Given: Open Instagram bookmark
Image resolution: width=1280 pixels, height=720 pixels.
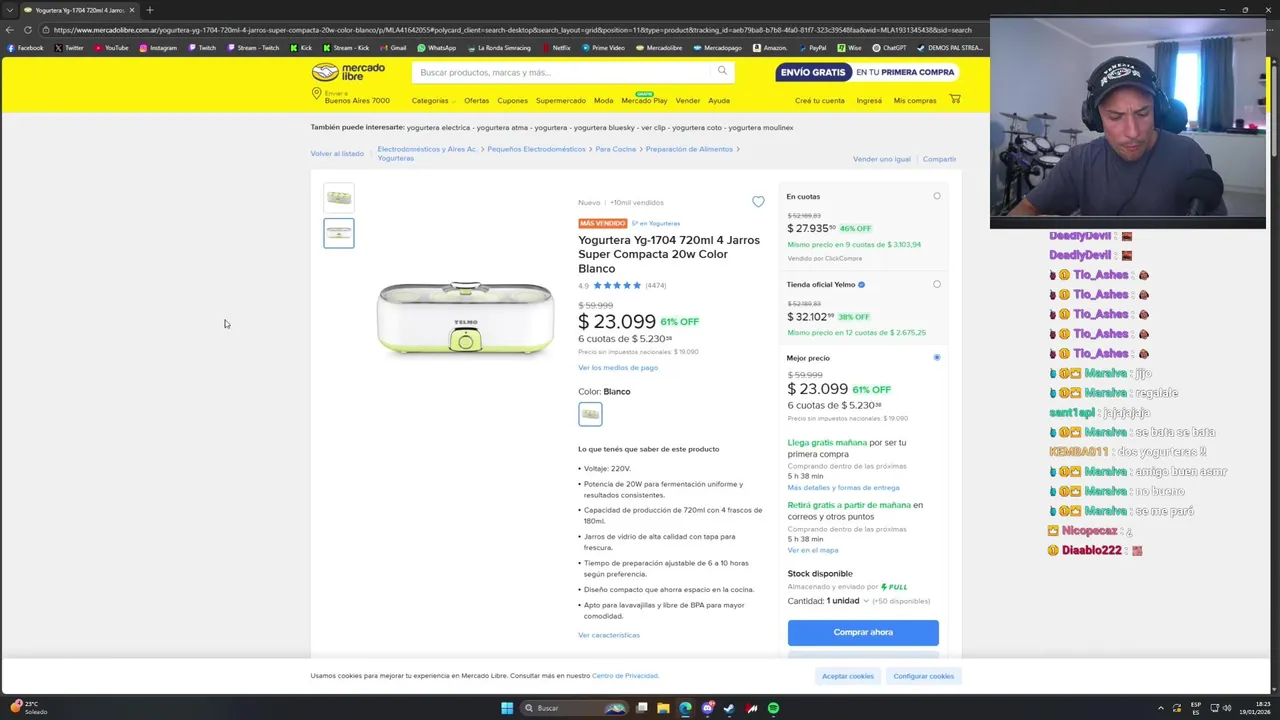Looking at the screenshot, I should point(158,47).
